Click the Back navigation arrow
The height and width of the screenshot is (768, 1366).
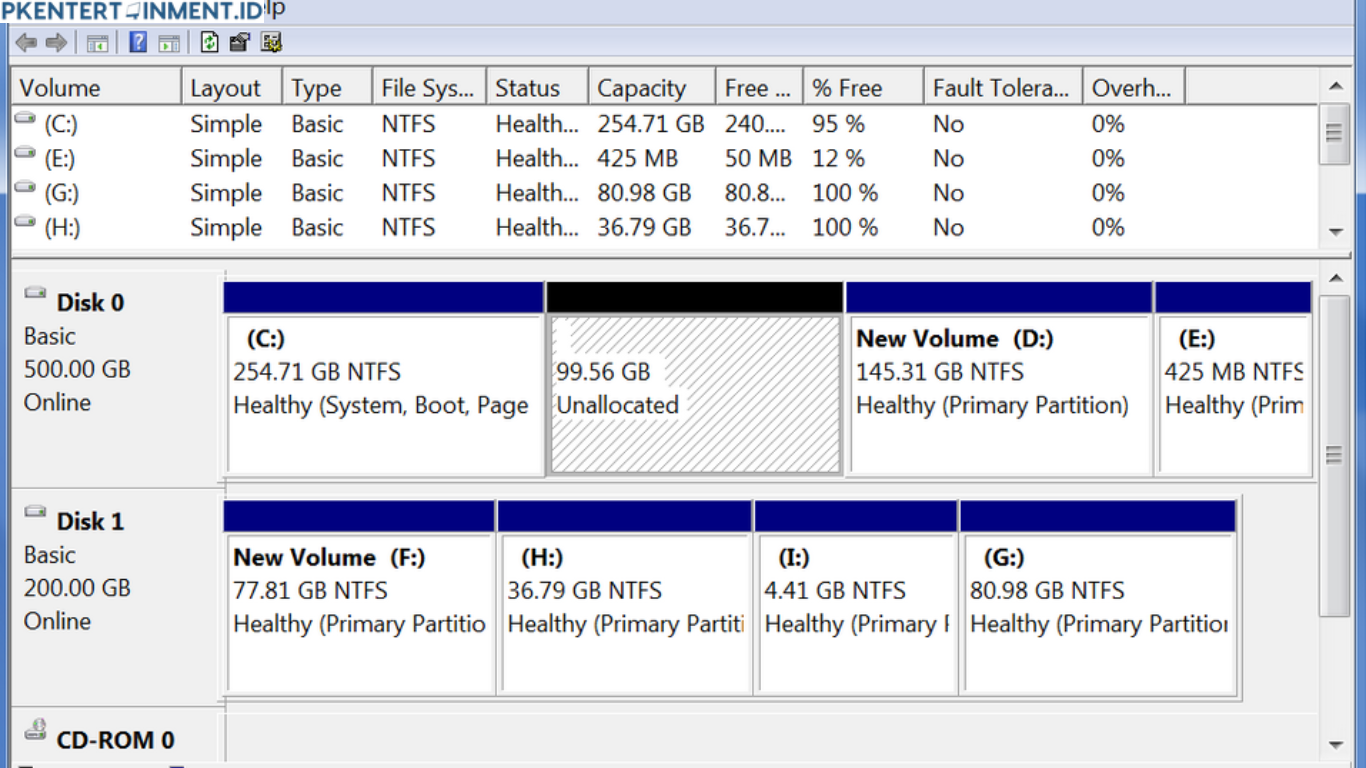25,42
